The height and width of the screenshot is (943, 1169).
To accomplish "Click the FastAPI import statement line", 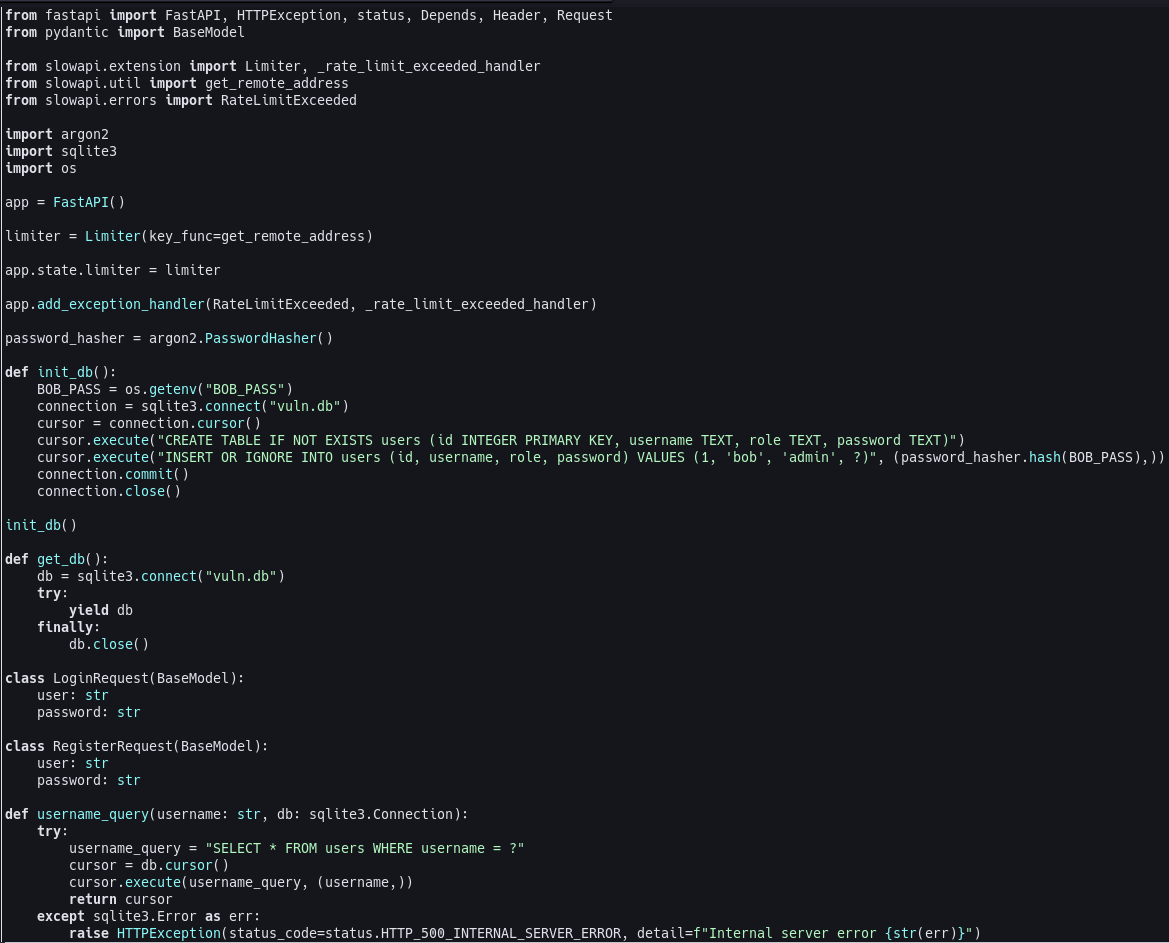I will tap(309, 16).
